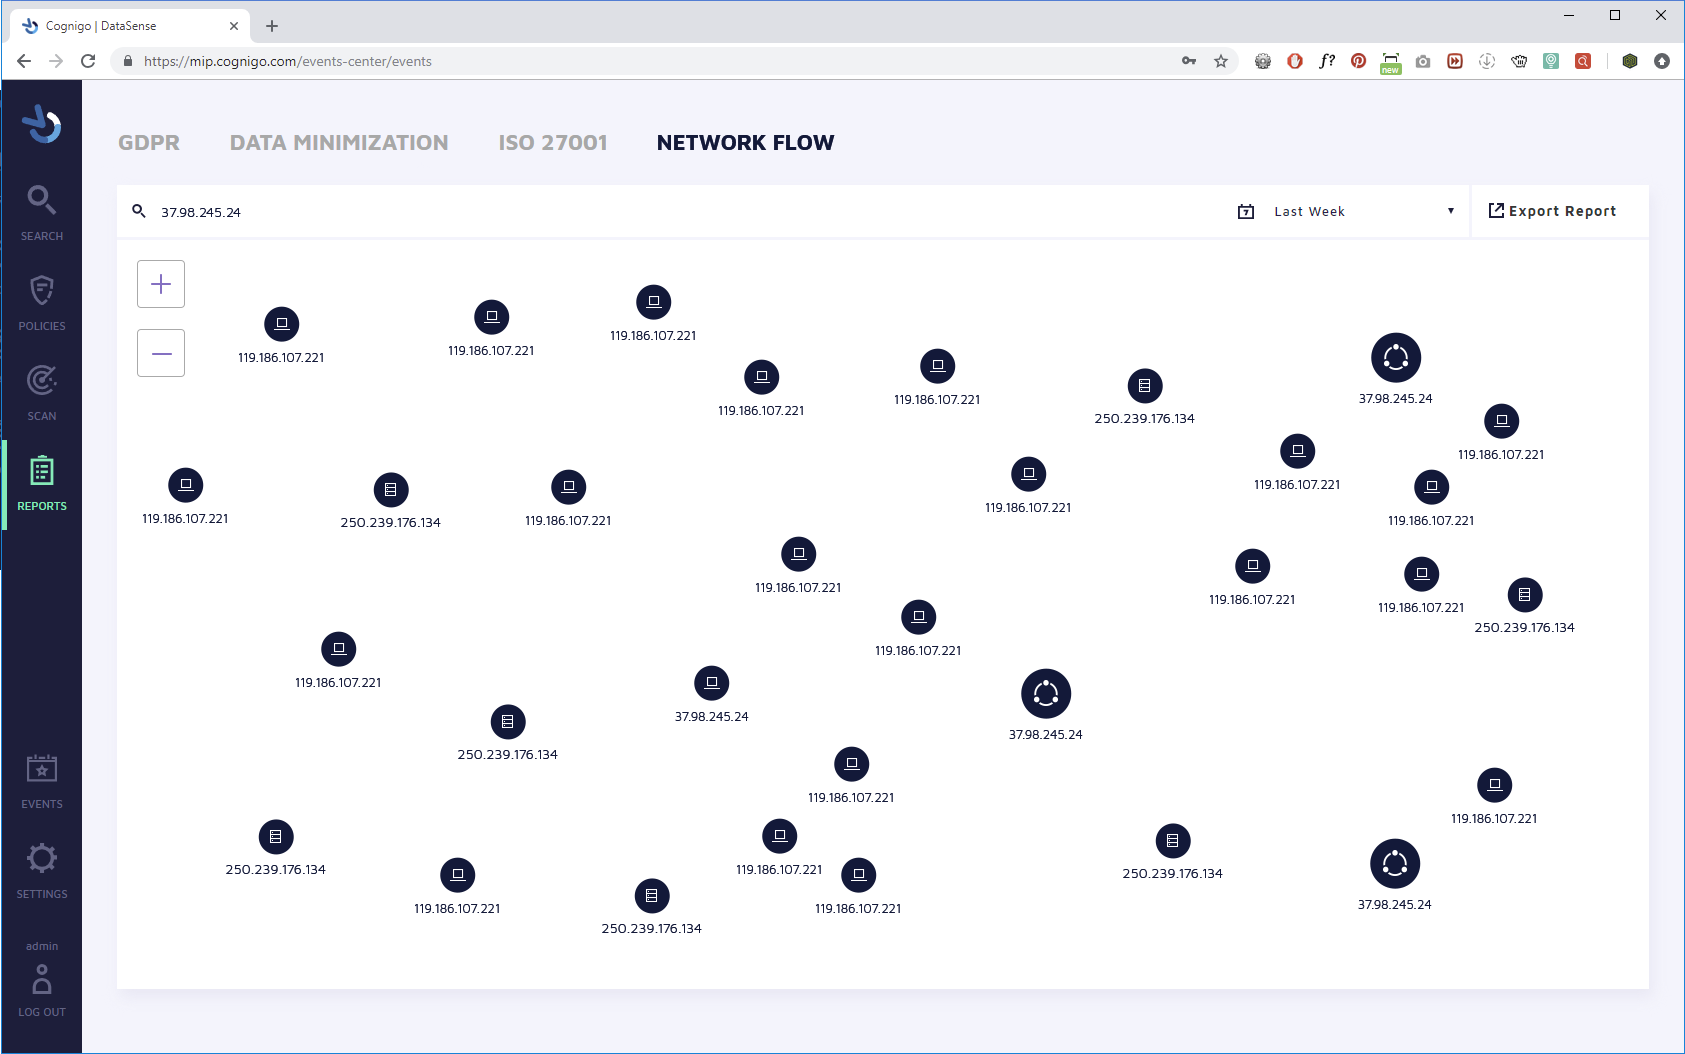Select laptop node 119.186.107.221 right of zoom buttons
Image resolution: width=1685 pixels, height=1054 pixels.
coord(282,324)
